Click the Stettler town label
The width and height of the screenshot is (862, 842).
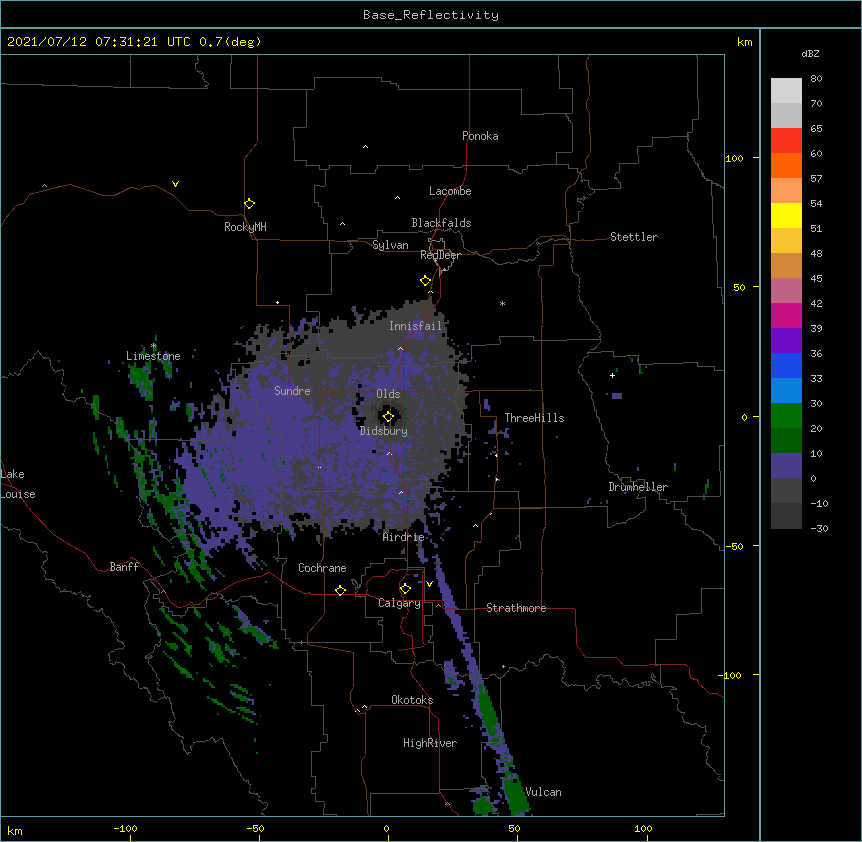coord(634,237)
